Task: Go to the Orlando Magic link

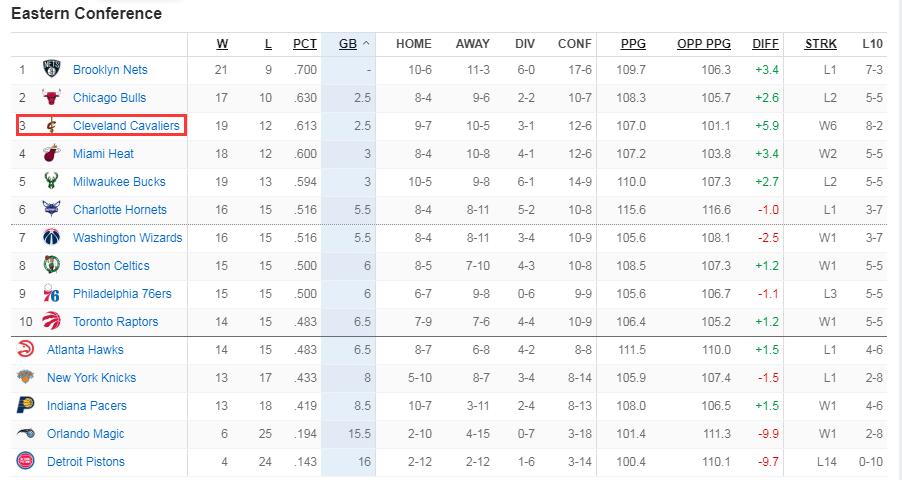Action: tap(86, 434)
